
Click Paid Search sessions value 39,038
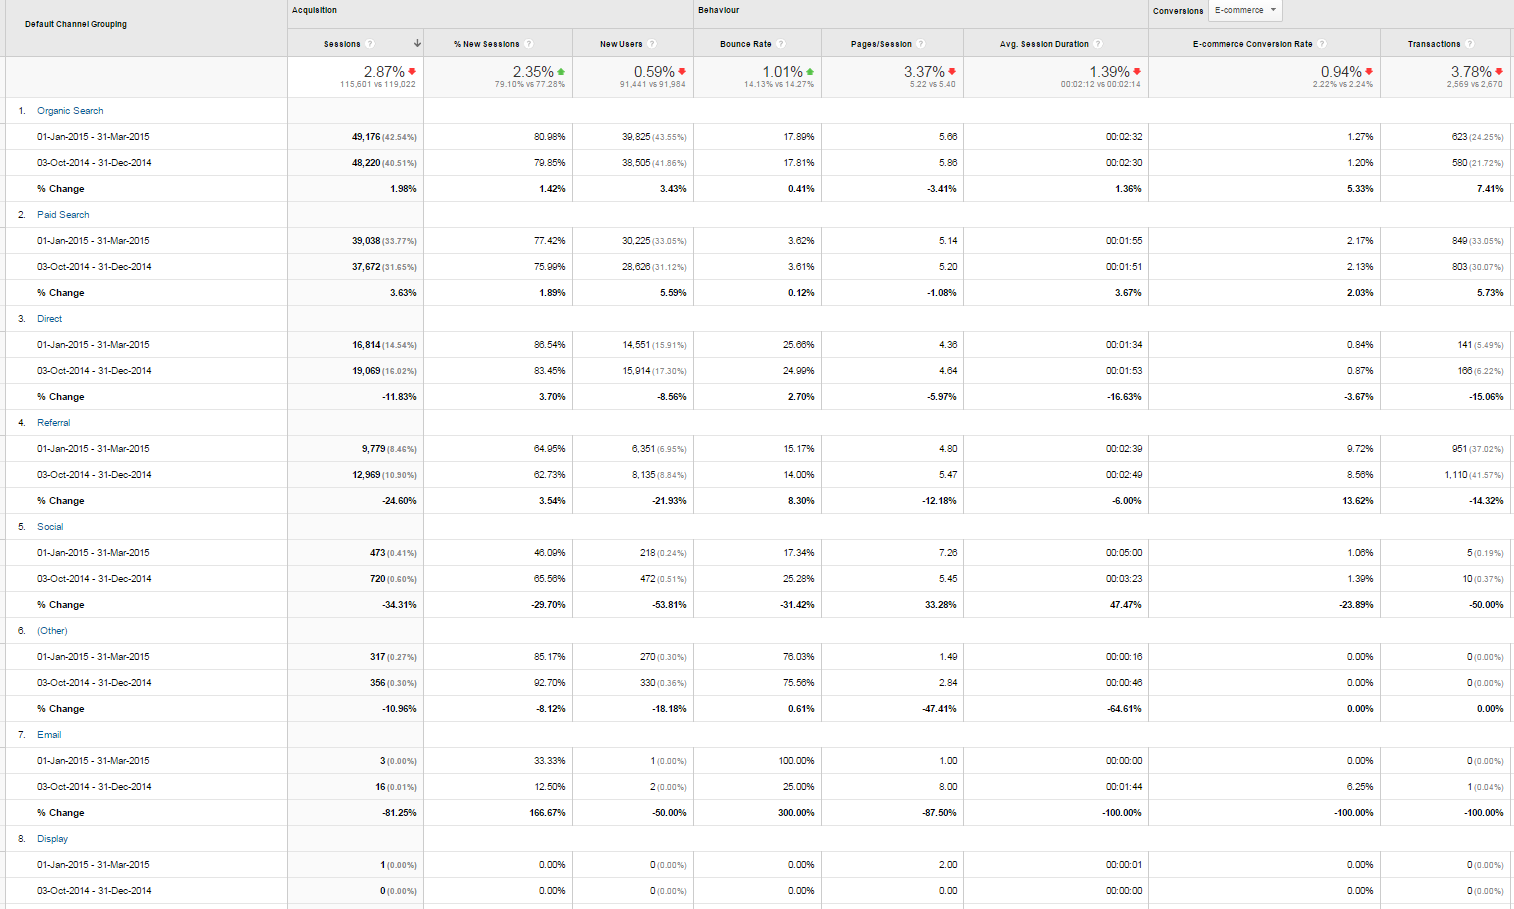366,241
